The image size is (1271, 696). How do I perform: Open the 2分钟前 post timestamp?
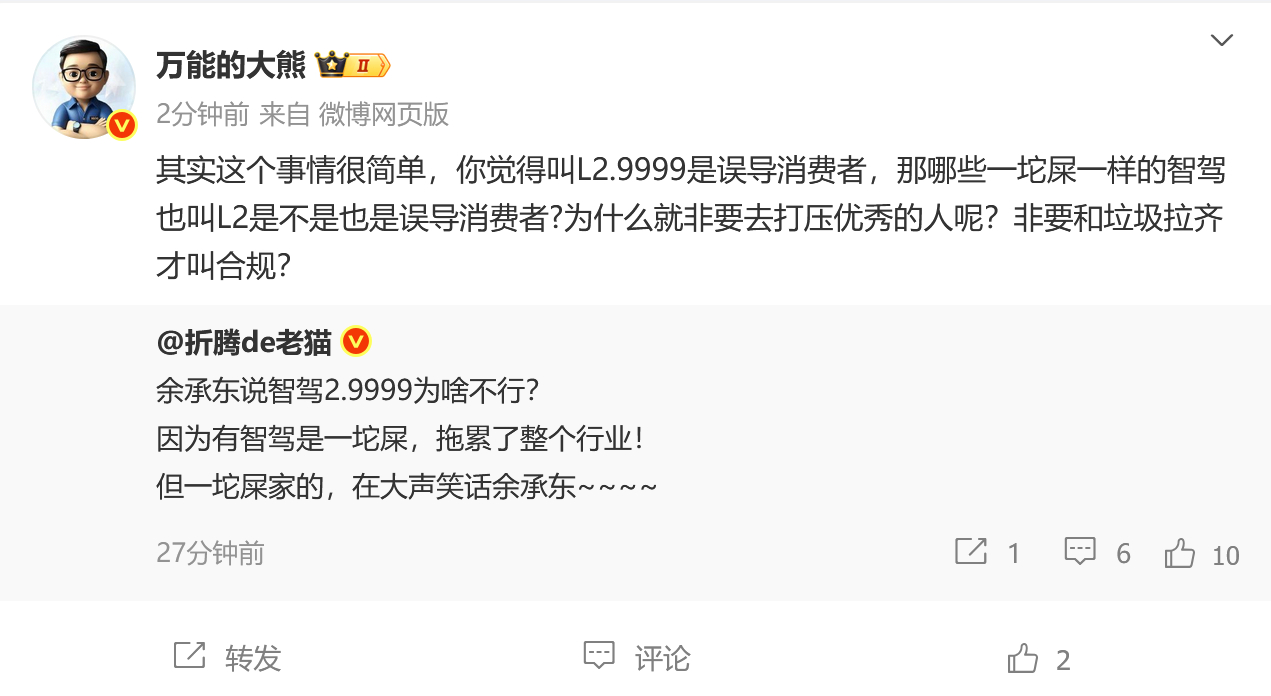[203, 114]
